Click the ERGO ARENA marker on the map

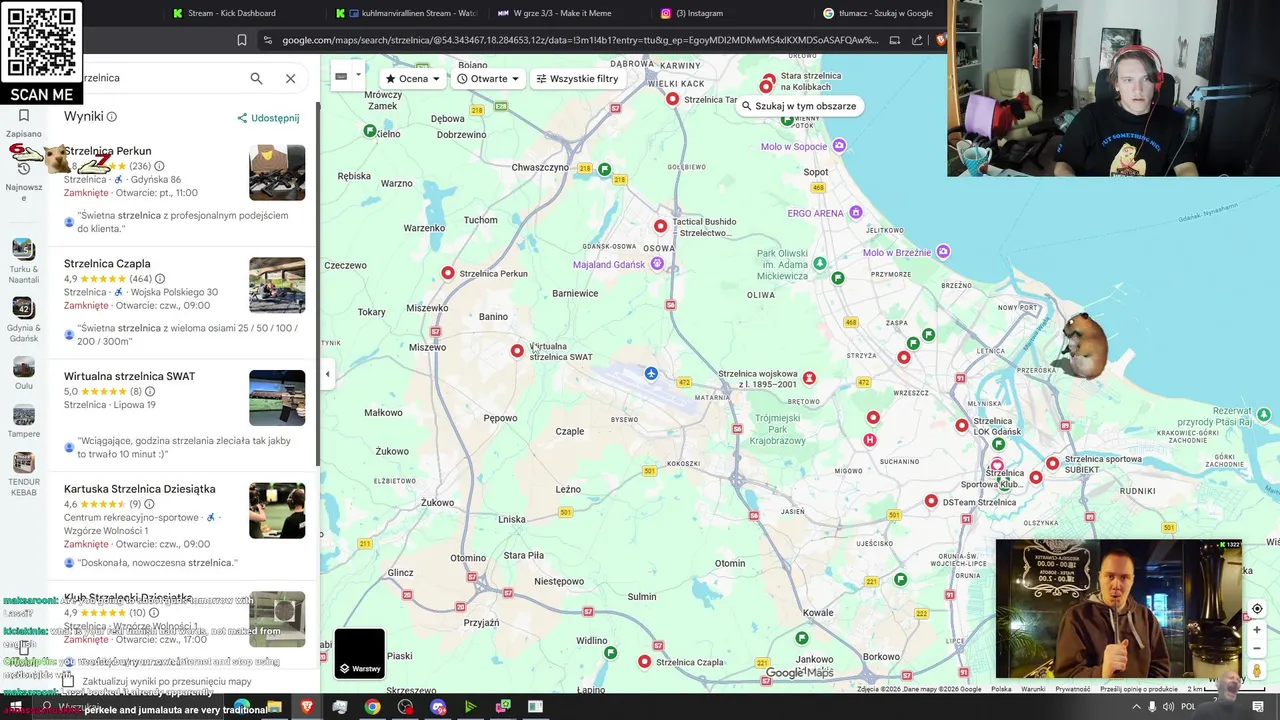coord(856,213)
